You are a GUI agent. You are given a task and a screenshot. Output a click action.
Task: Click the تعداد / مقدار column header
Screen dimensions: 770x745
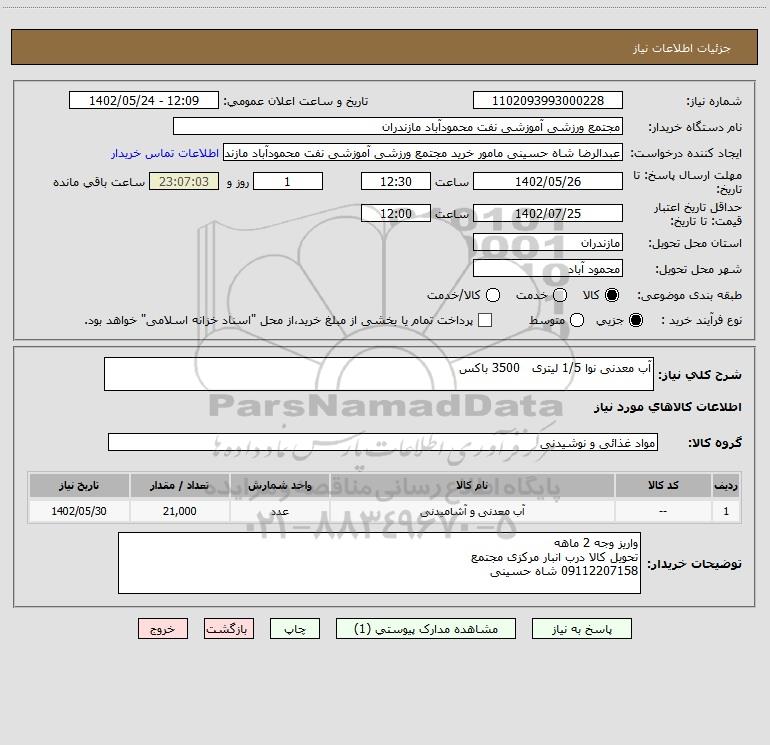point(179,485)
